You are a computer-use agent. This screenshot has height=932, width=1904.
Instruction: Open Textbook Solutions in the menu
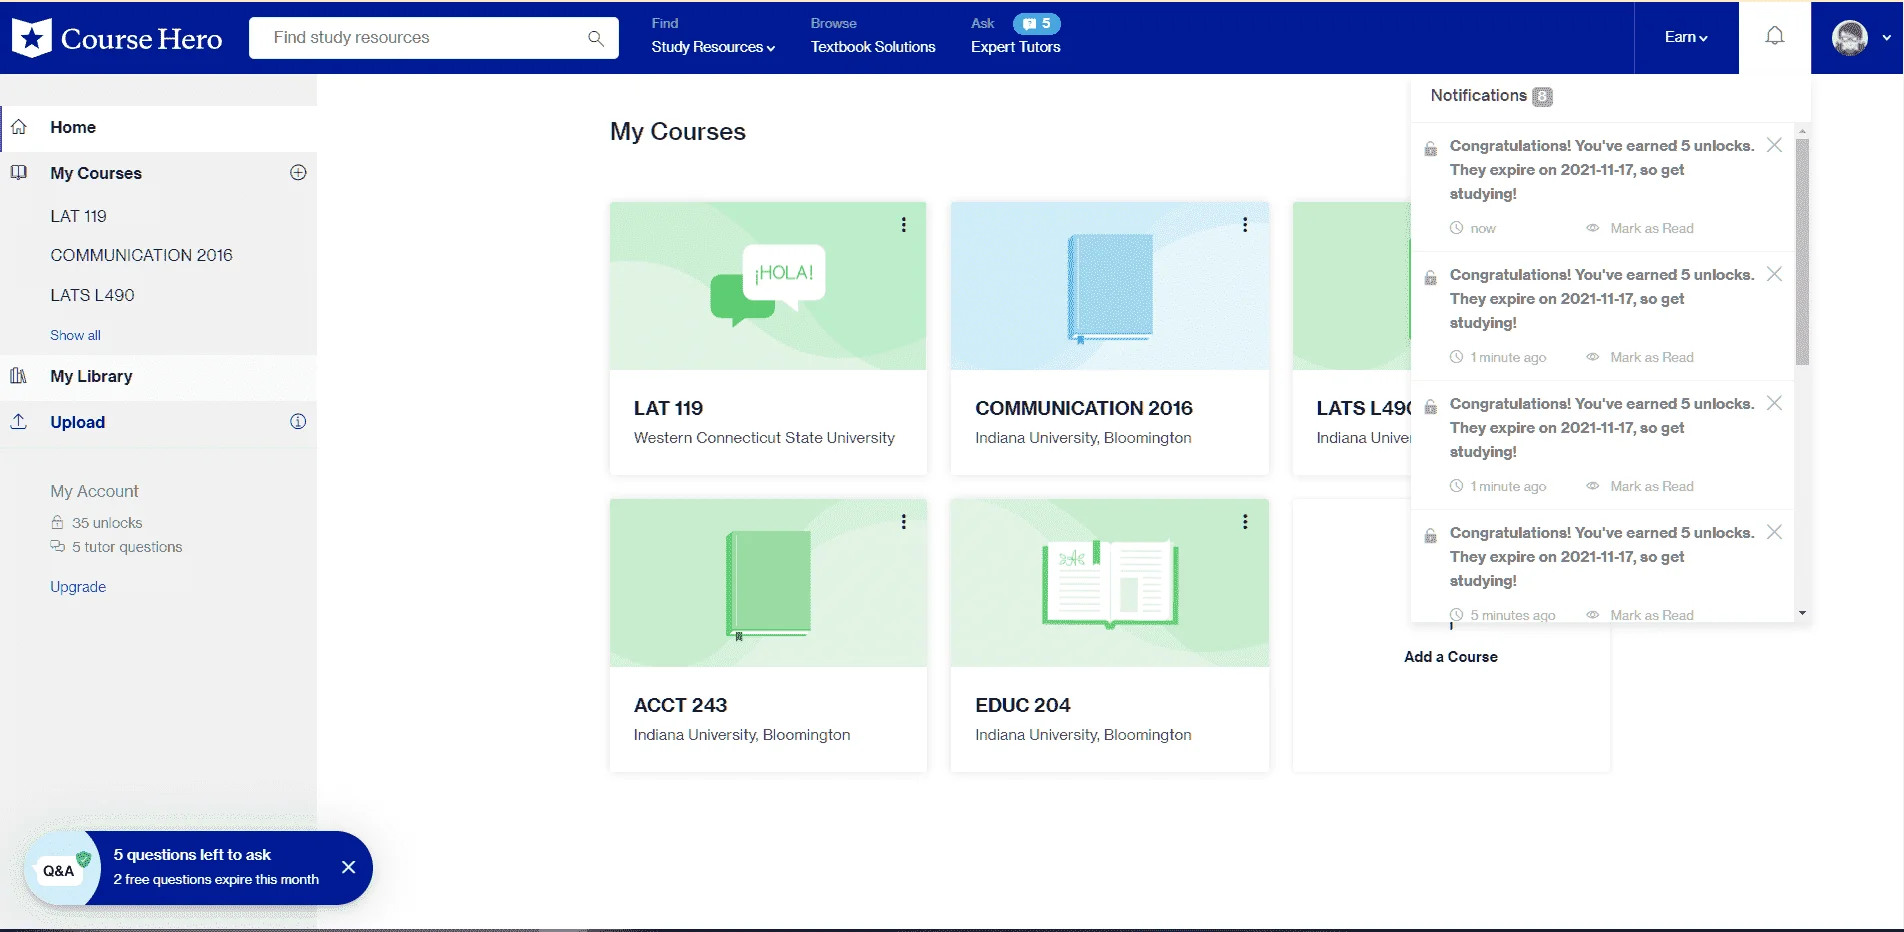873,47
